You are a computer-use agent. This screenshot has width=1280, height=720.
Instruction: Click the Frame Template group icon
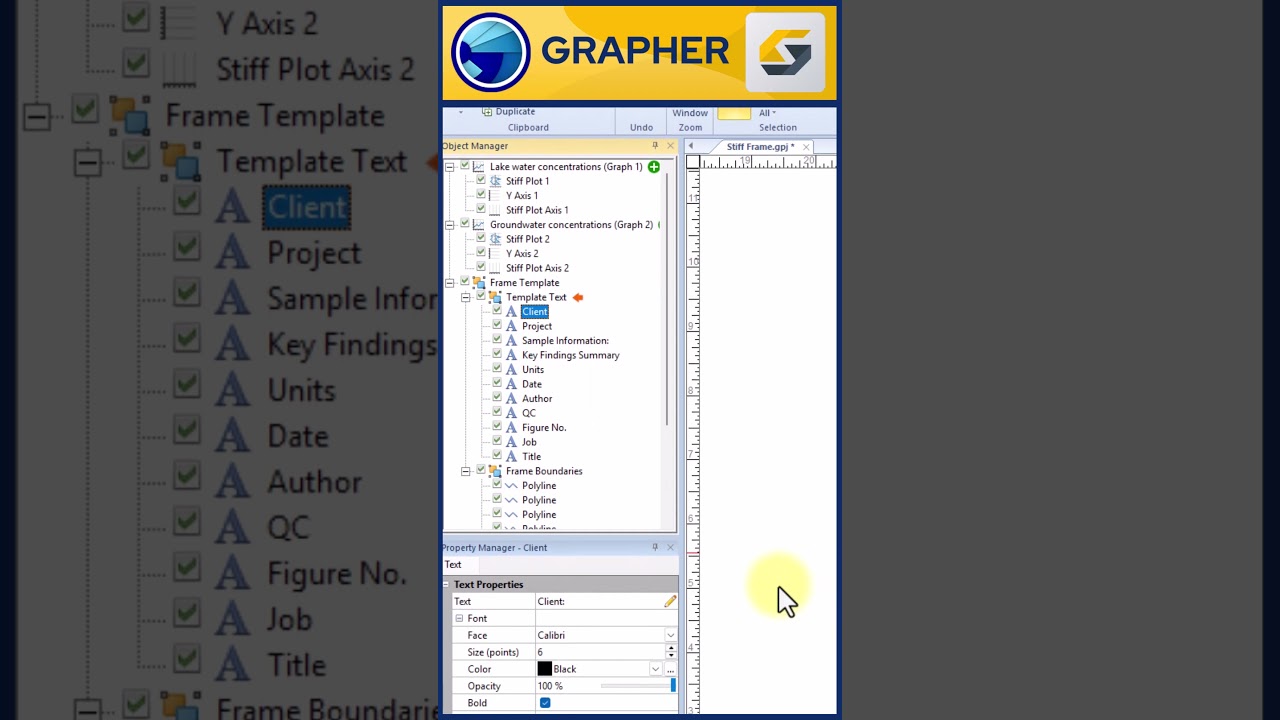tap(479, 283)
